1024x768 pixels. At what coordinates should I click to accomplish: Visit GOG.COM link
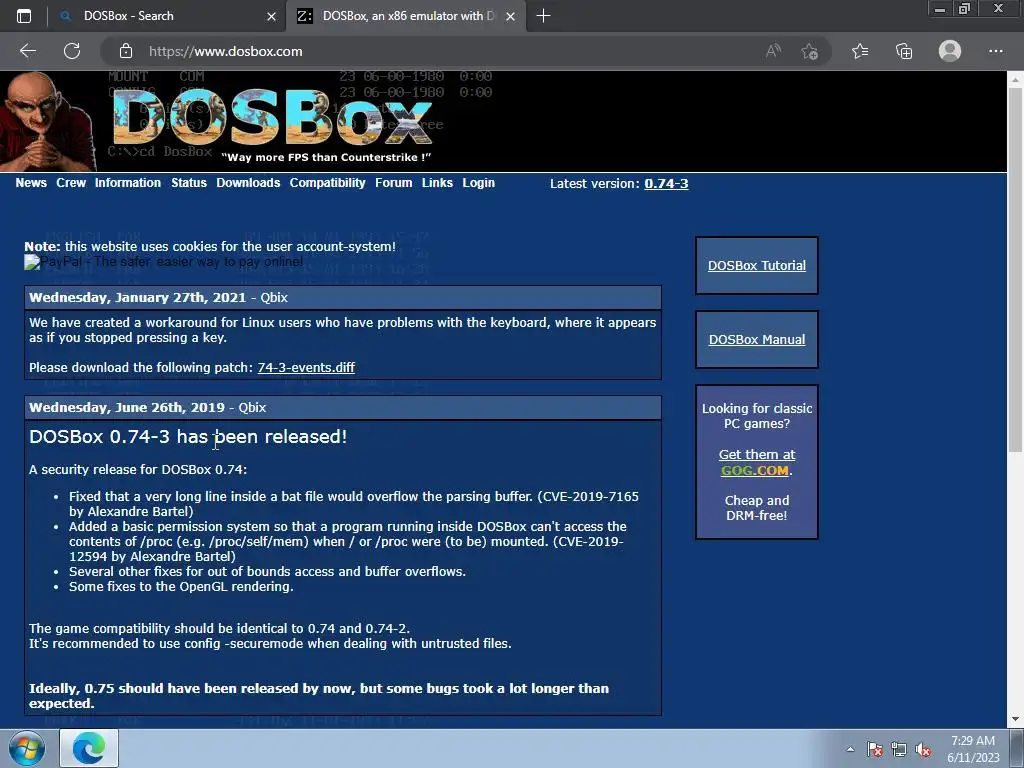(x=754, y=470)
